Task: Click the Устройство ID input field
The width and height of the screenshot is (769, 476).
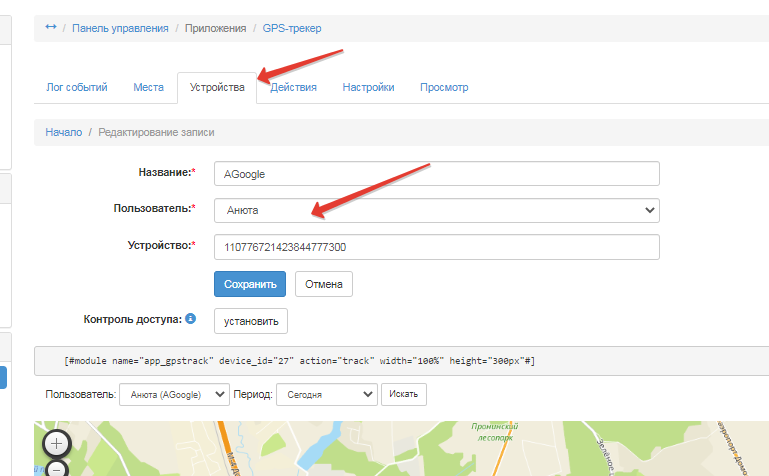Action: tap(436, 247)
